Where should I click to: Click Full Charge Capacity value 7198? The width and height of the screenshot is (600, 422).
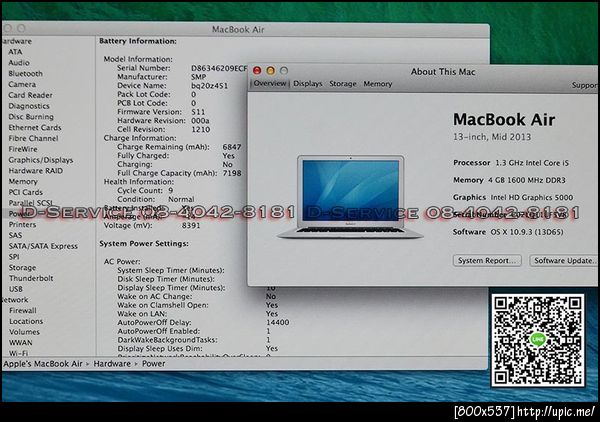coord(232,173)
